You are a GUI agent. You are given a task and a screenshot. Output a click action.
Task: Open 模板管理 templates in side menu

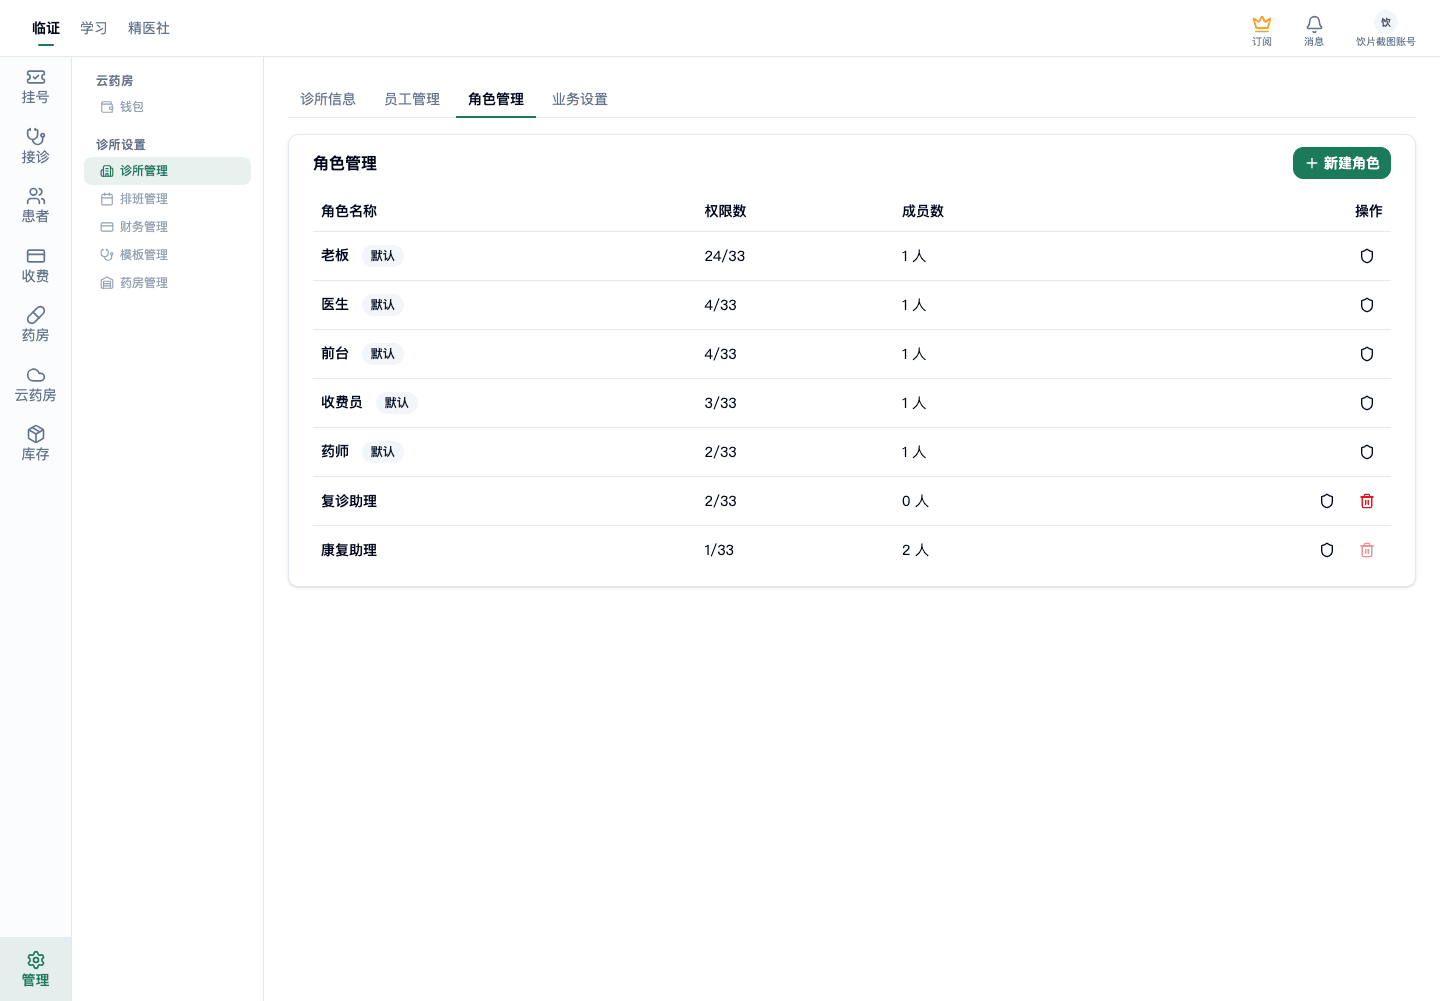[x=167, y=255]
